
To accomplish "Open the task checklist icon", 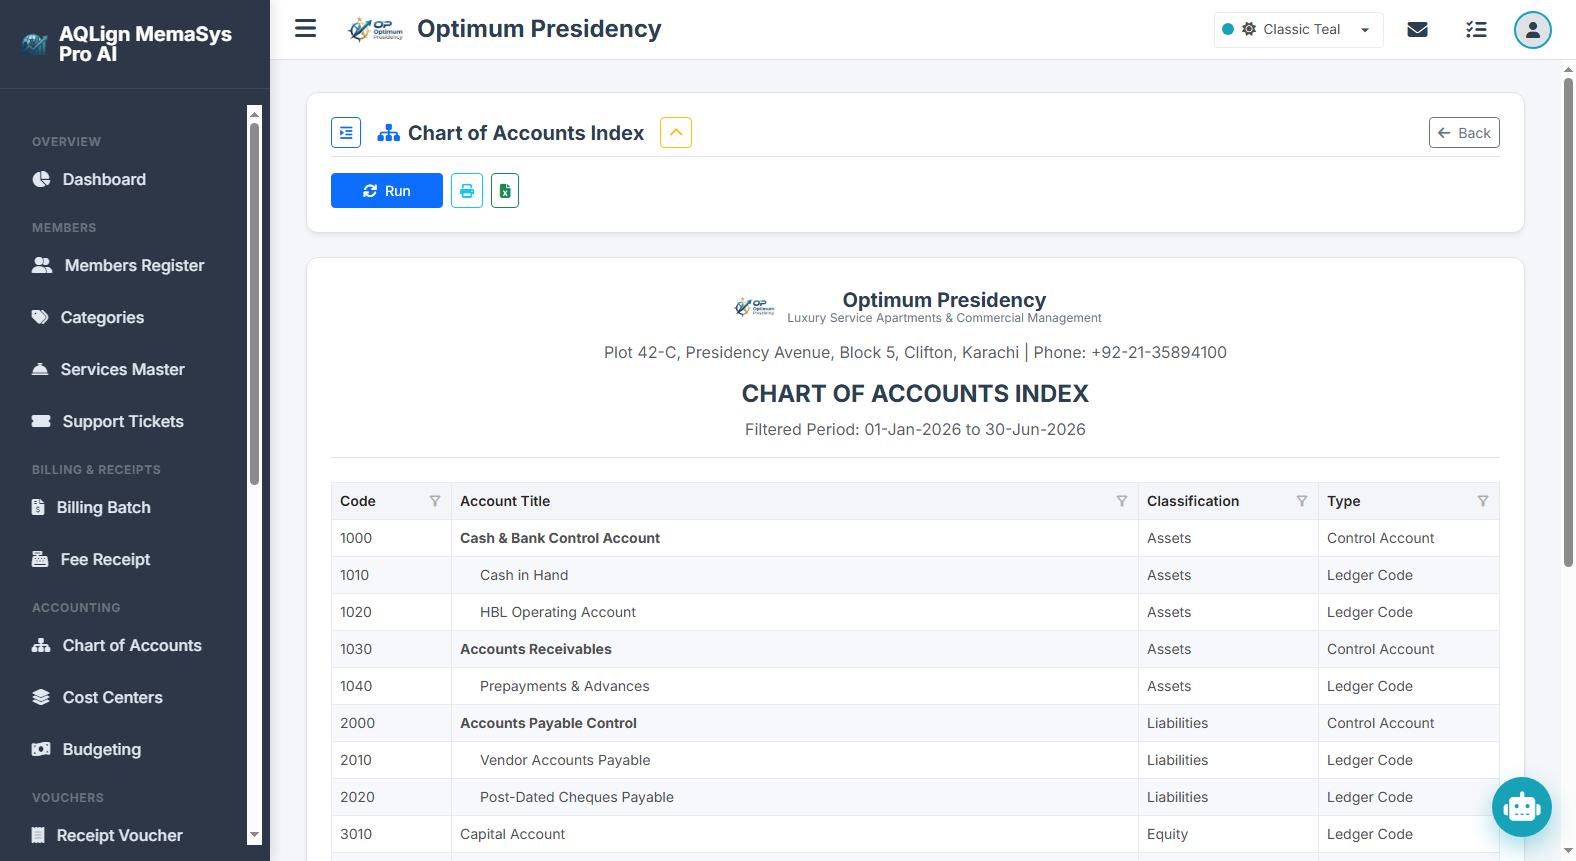I will point(1476,30).
